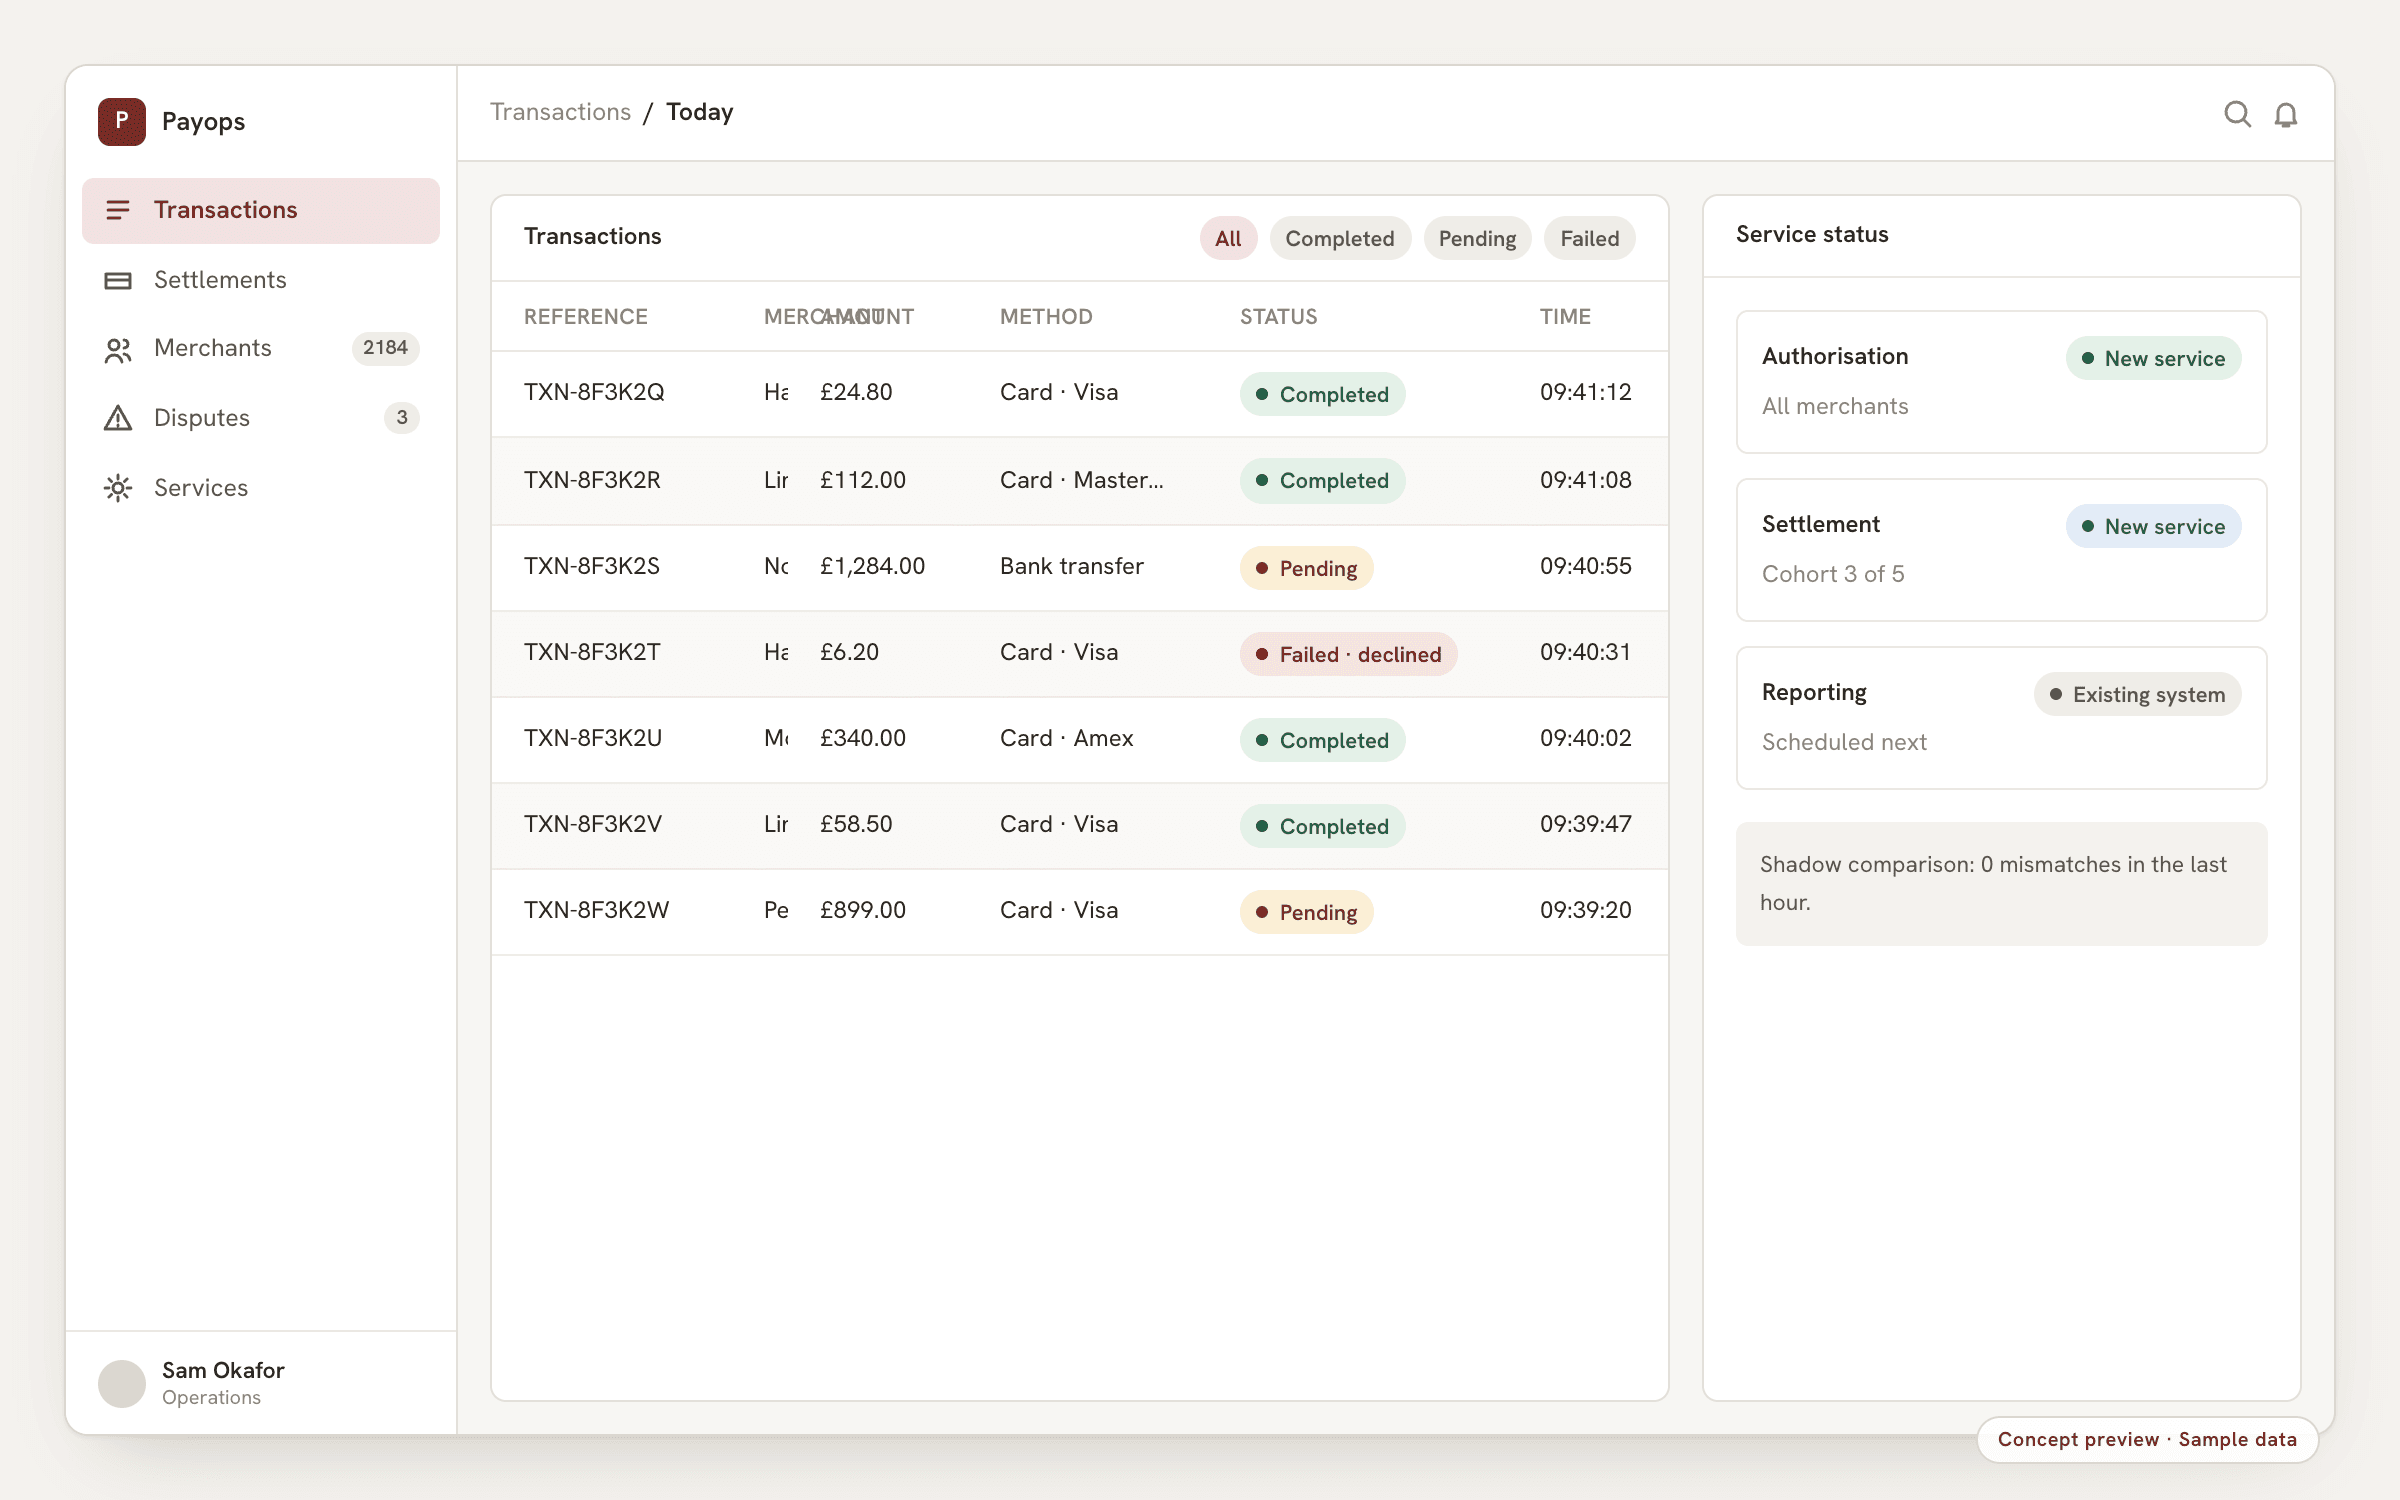Click Pending badge in TXN-8F3K2W row
The height and width of the screenshot is (1500, 2400).
tap(1306, 912)
